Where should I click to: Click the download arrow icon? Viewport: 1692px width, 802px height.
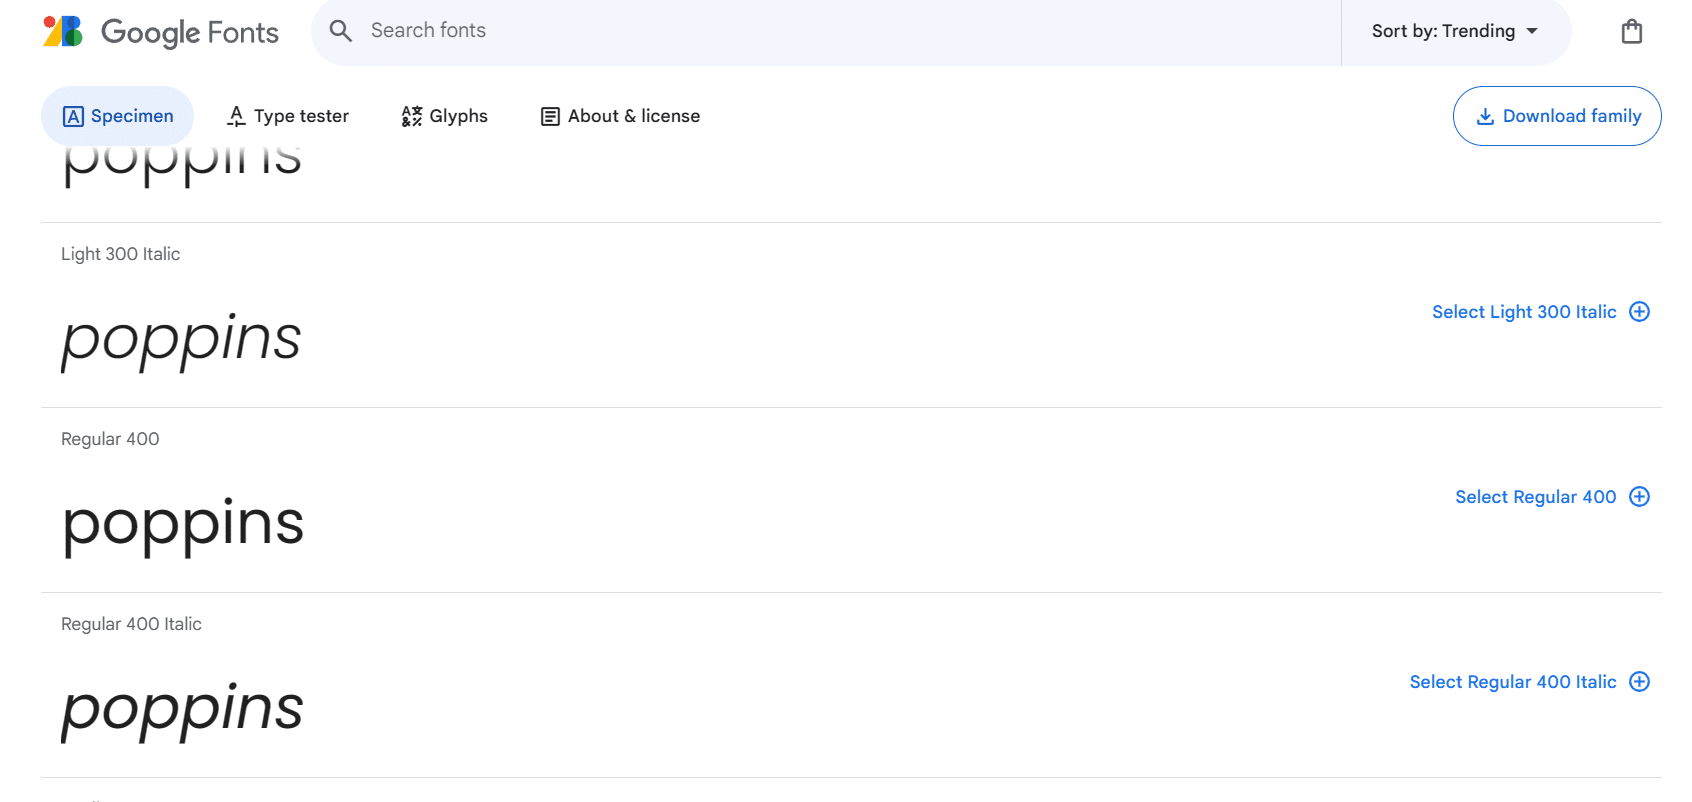[x=1485, y=117]
